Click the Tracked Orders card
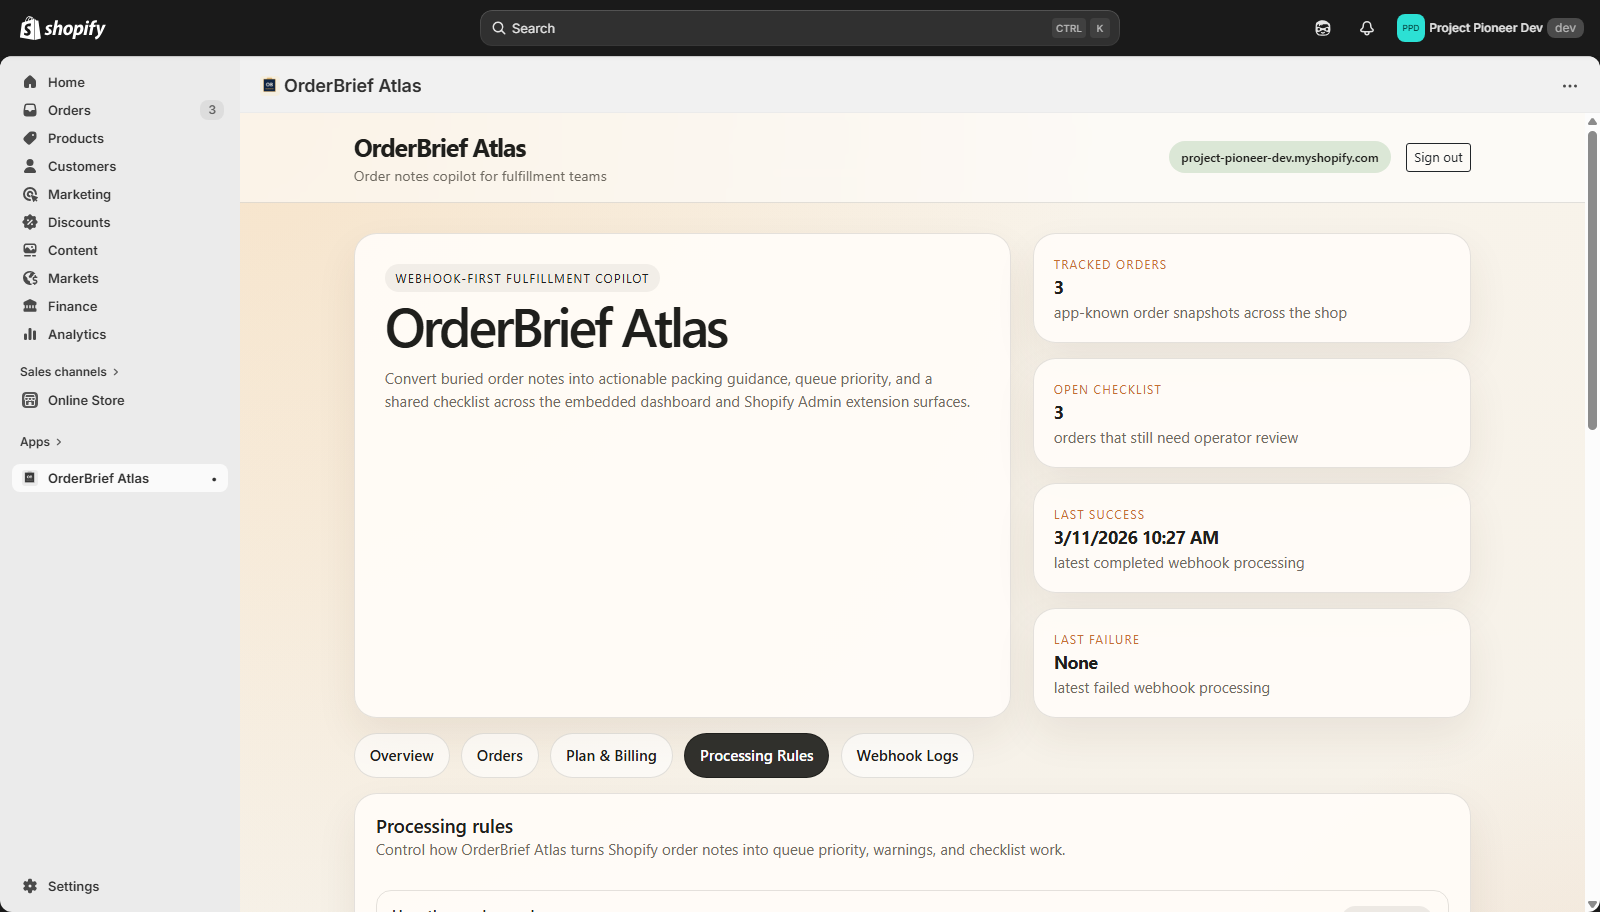Screen dimensions: 1600x912 pyautogui.click(x=1252, y=288)
